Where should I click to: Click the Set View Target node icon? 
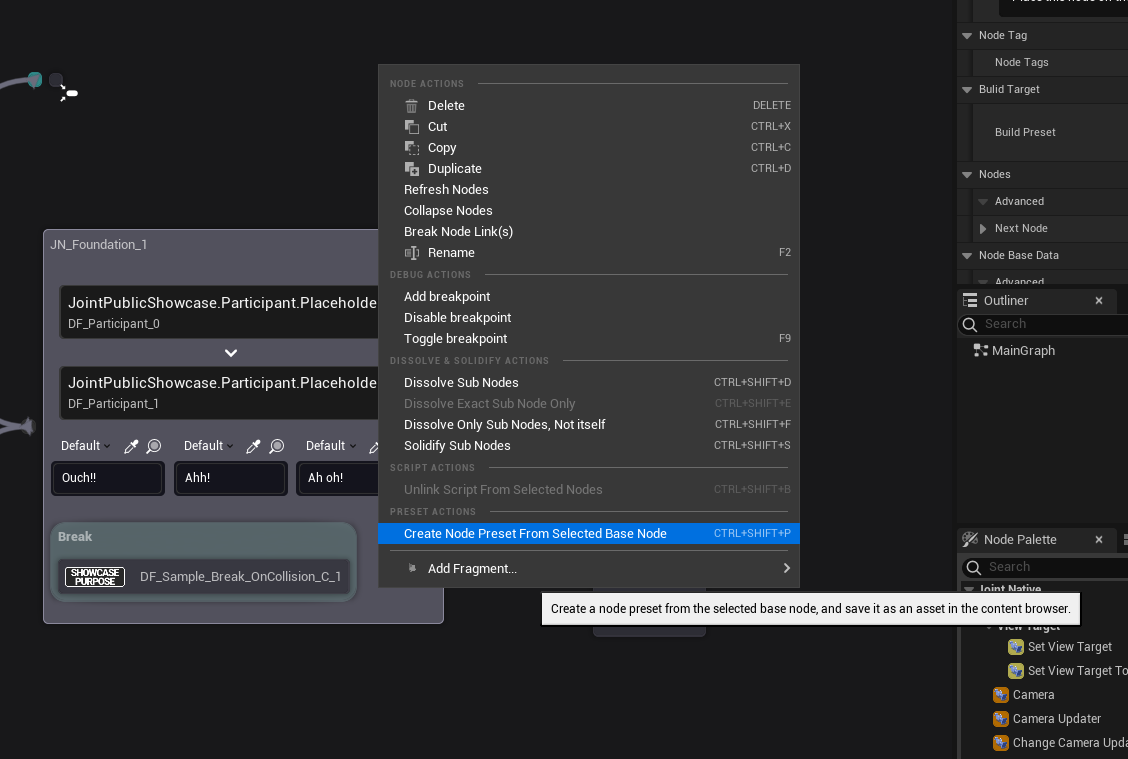(1016, 647)
